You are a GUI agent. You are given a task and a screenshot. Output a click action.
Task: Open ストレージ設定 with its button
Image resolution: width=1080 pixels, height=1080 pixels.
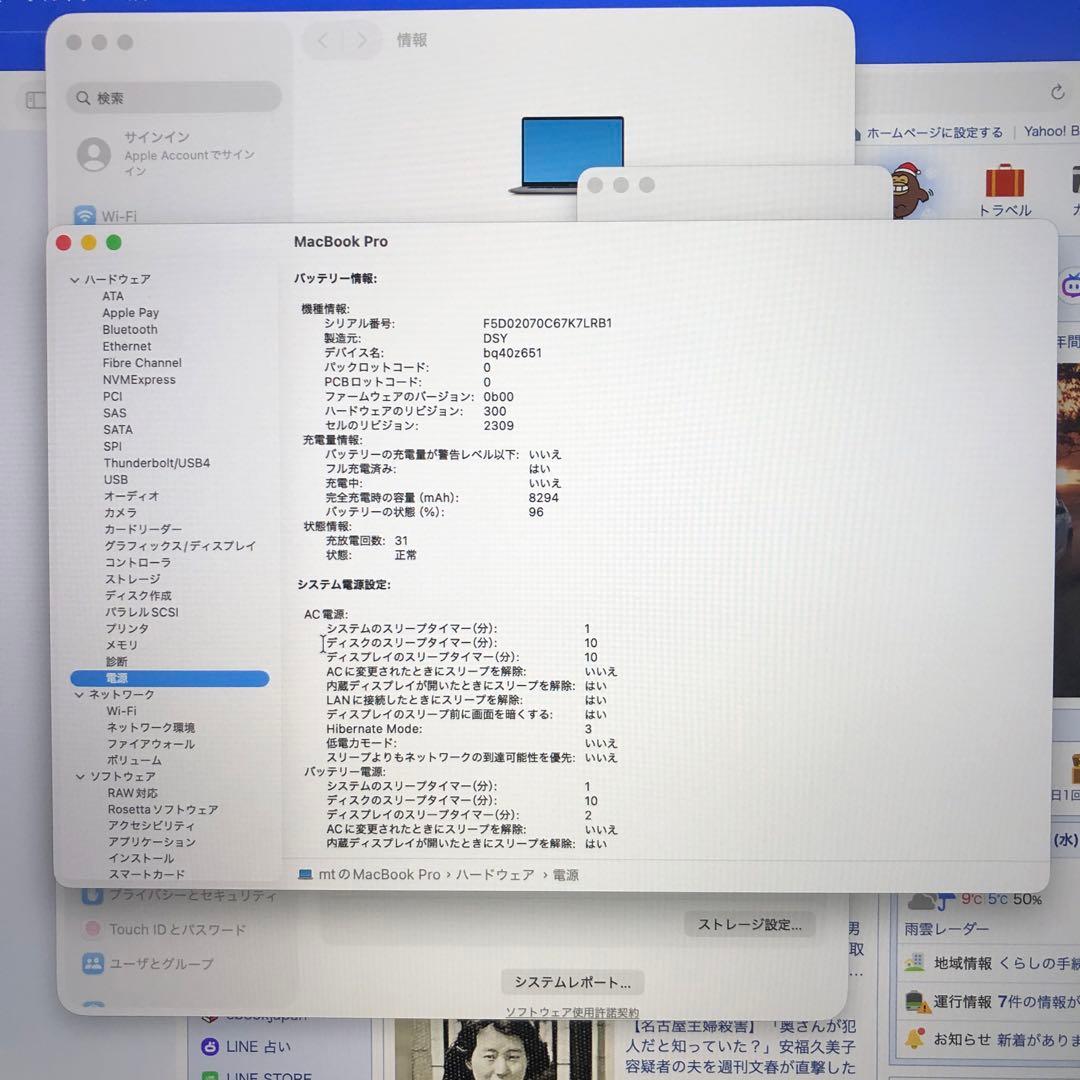click(750, 925)
